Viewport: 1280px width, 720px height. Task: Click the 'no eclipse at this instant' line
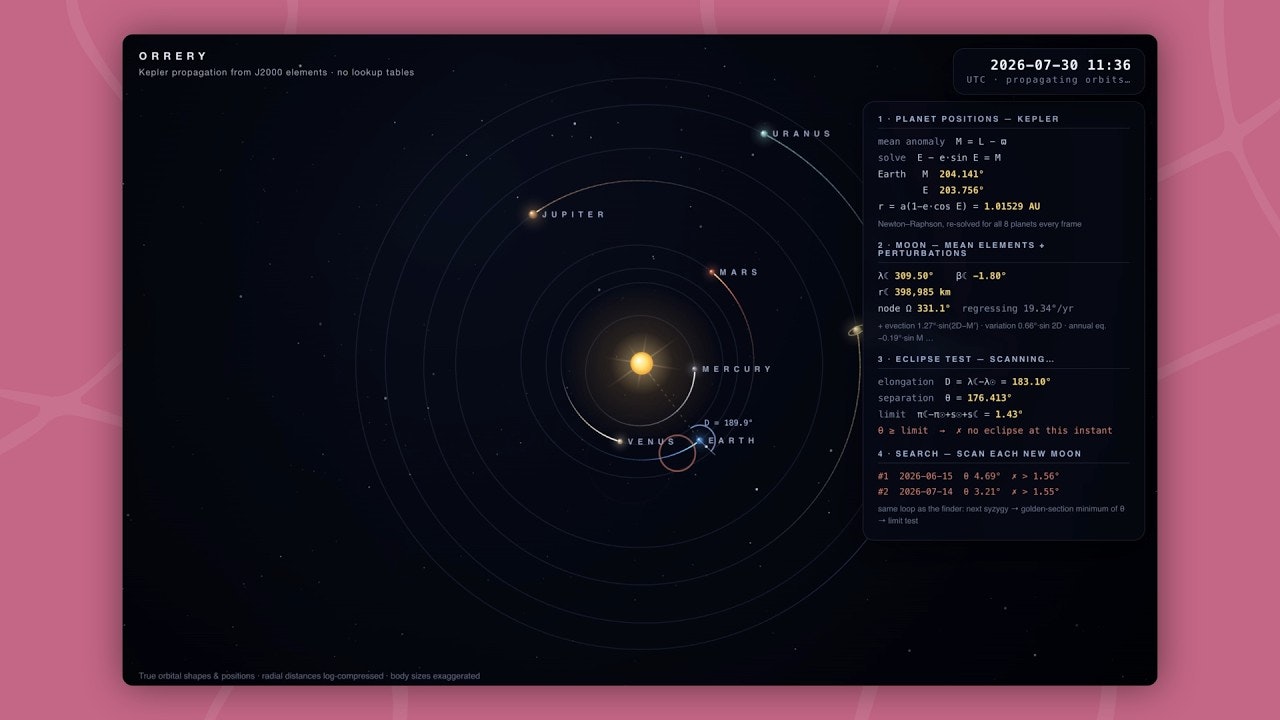pos(995,430)
